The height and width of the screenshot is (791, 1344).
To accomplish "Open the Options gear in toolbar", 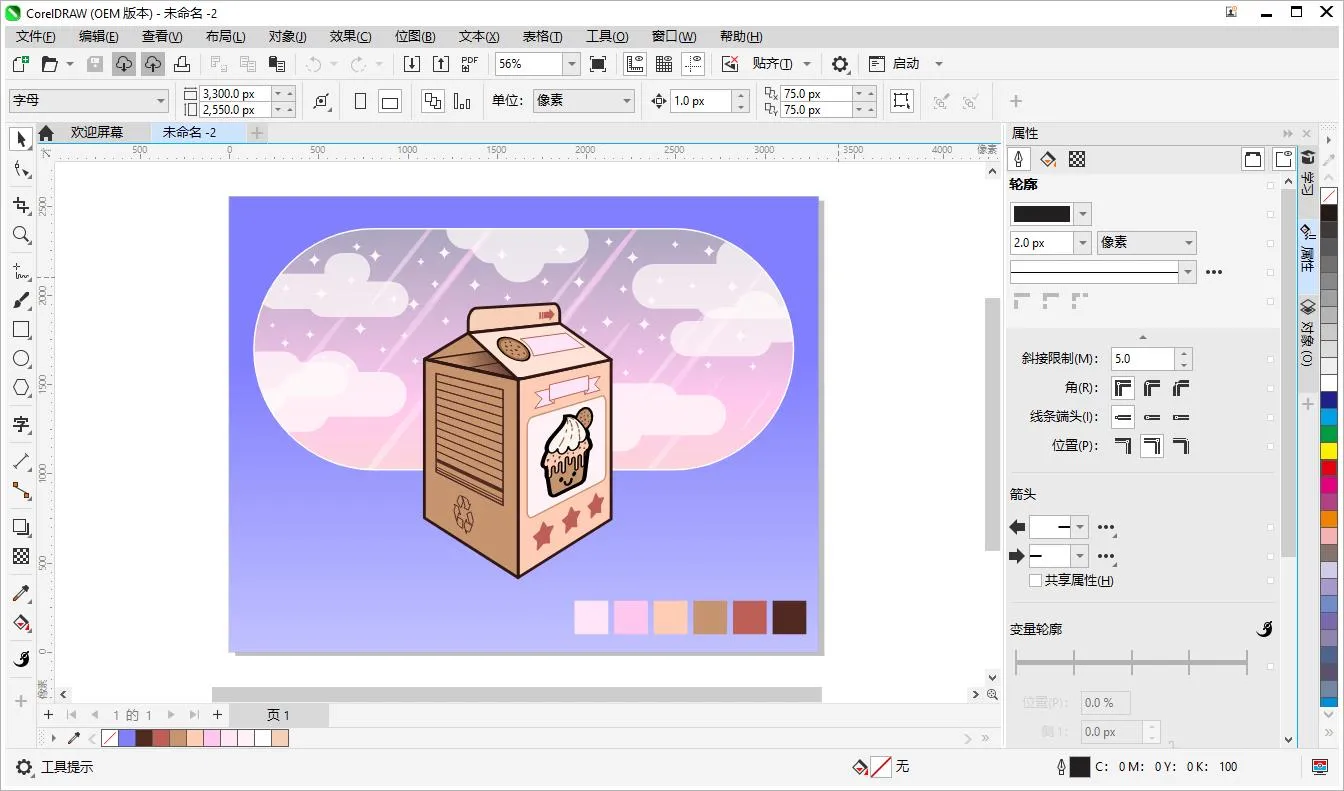I will pyautogui.click(x=840, y=64).
